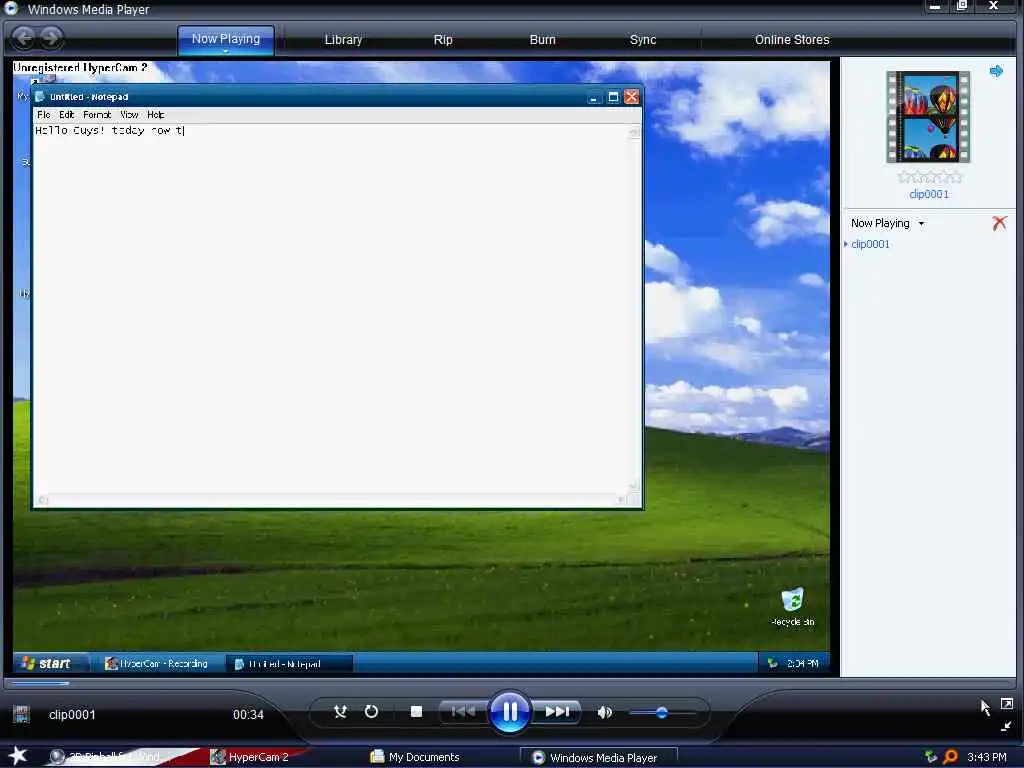Open the Now Playing tab

pyautogui.click(x=226, y=39)
